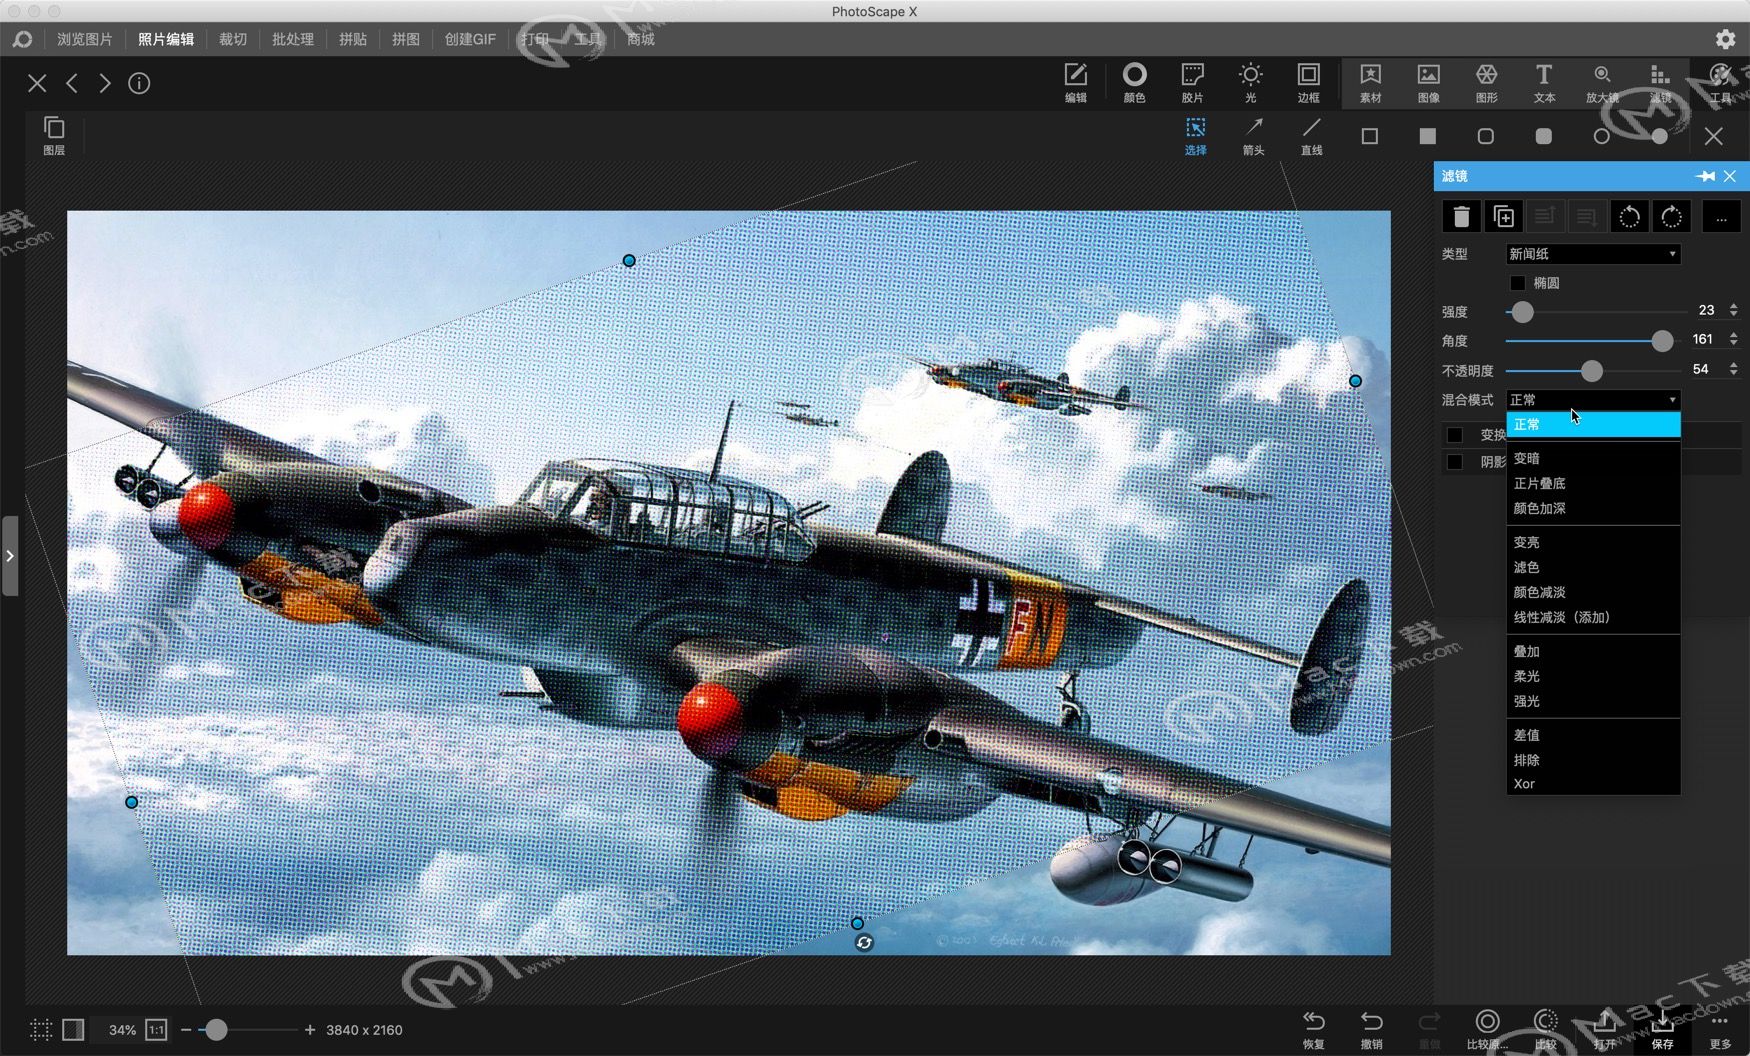Toggle the split compare view icon
This screenshot has height=1056, width=1750.
[x=73, y=1030]
